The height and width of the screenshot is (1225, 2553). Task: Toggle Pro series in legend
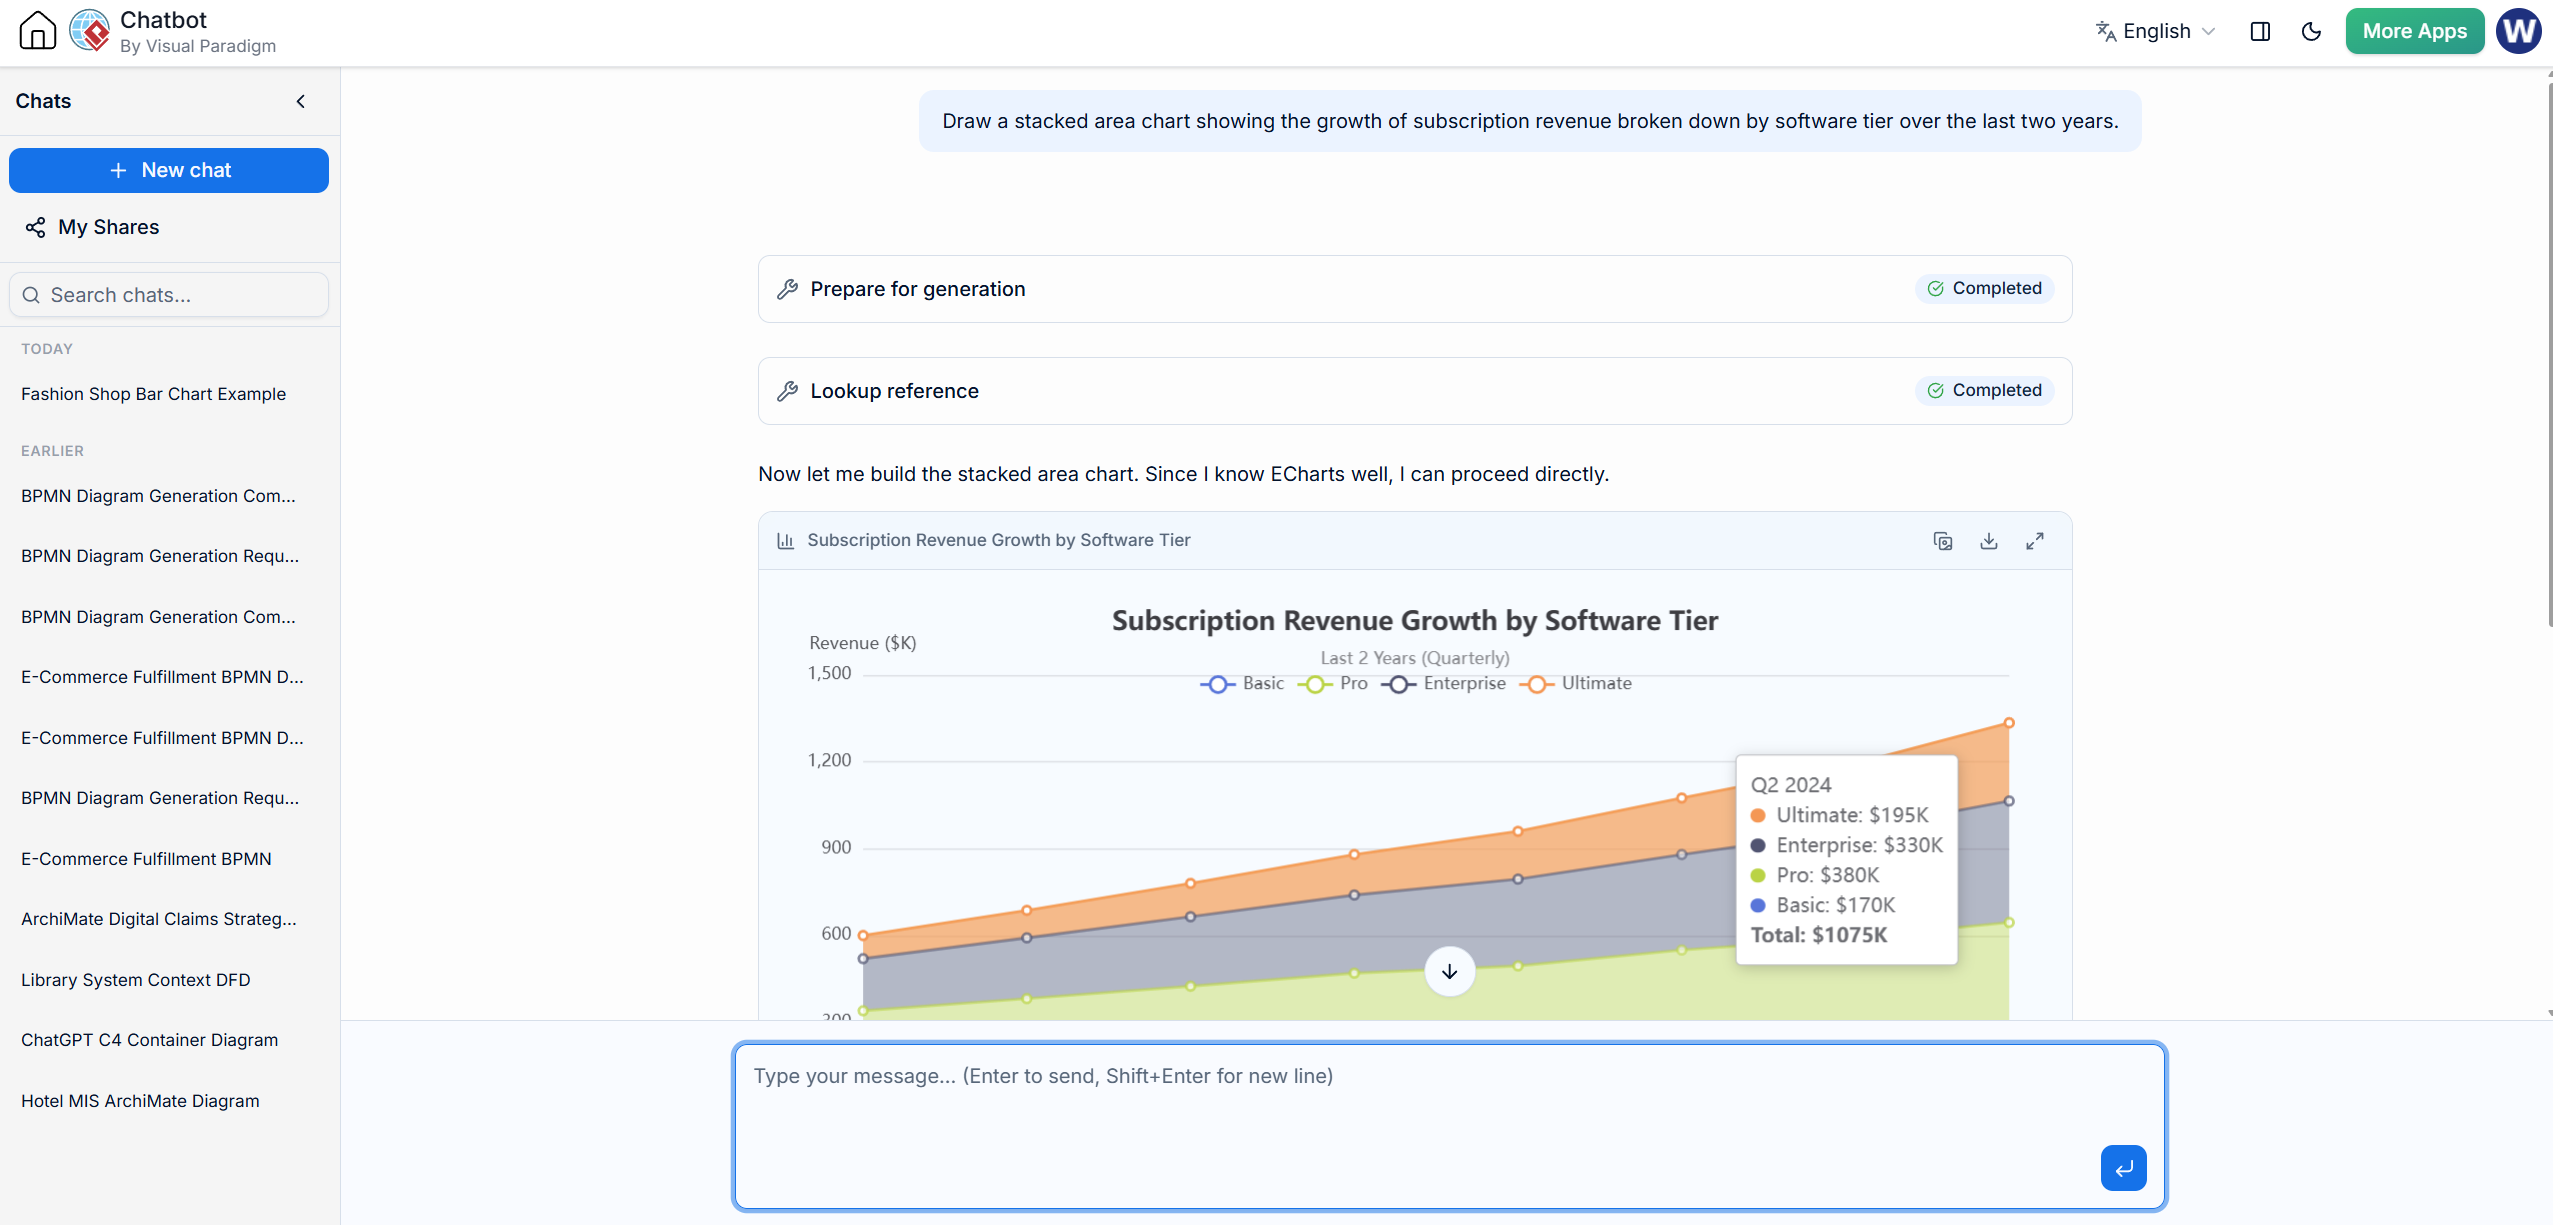tap(1333, 684)
